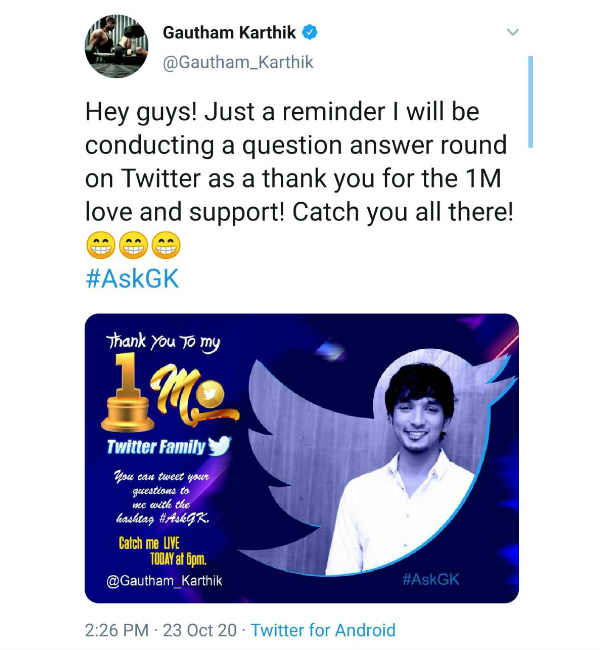Click the bird icon beside Twitter Family
600x650 pixels.
219,446
